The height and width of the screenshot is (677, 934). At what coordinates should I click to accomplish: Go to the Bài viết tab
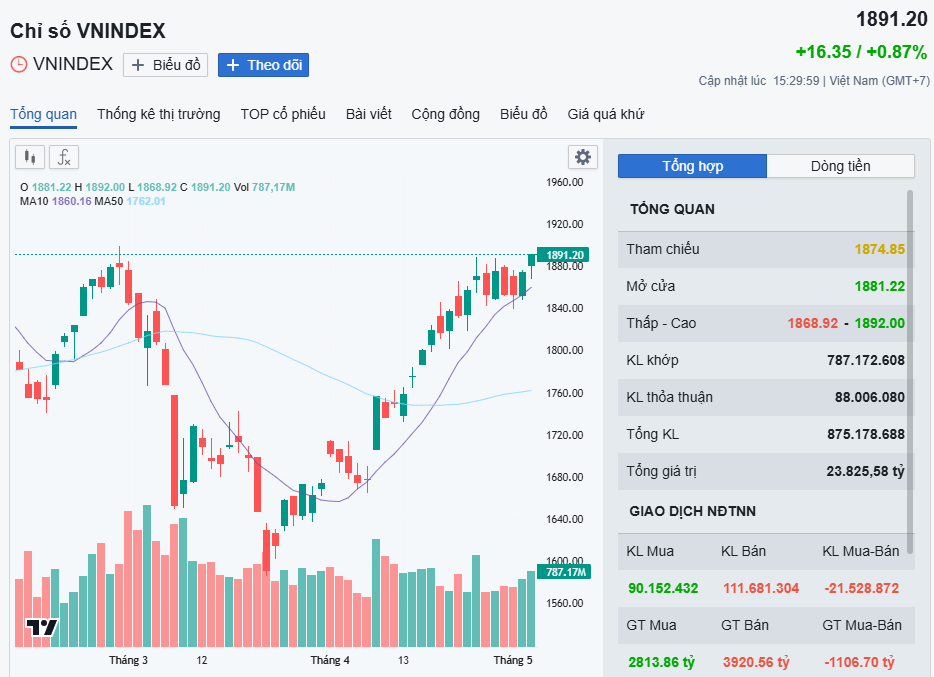[369, 114]
